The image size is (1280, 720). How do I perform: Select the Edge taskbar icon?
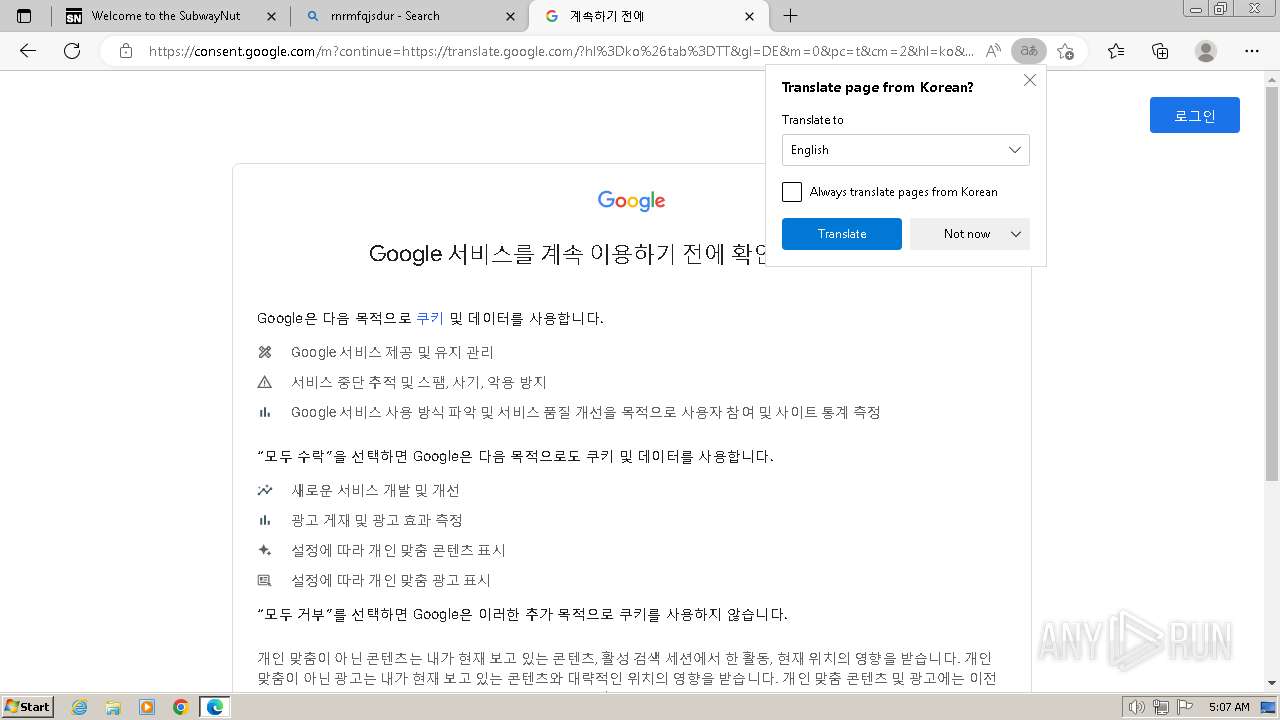(215, 707)
